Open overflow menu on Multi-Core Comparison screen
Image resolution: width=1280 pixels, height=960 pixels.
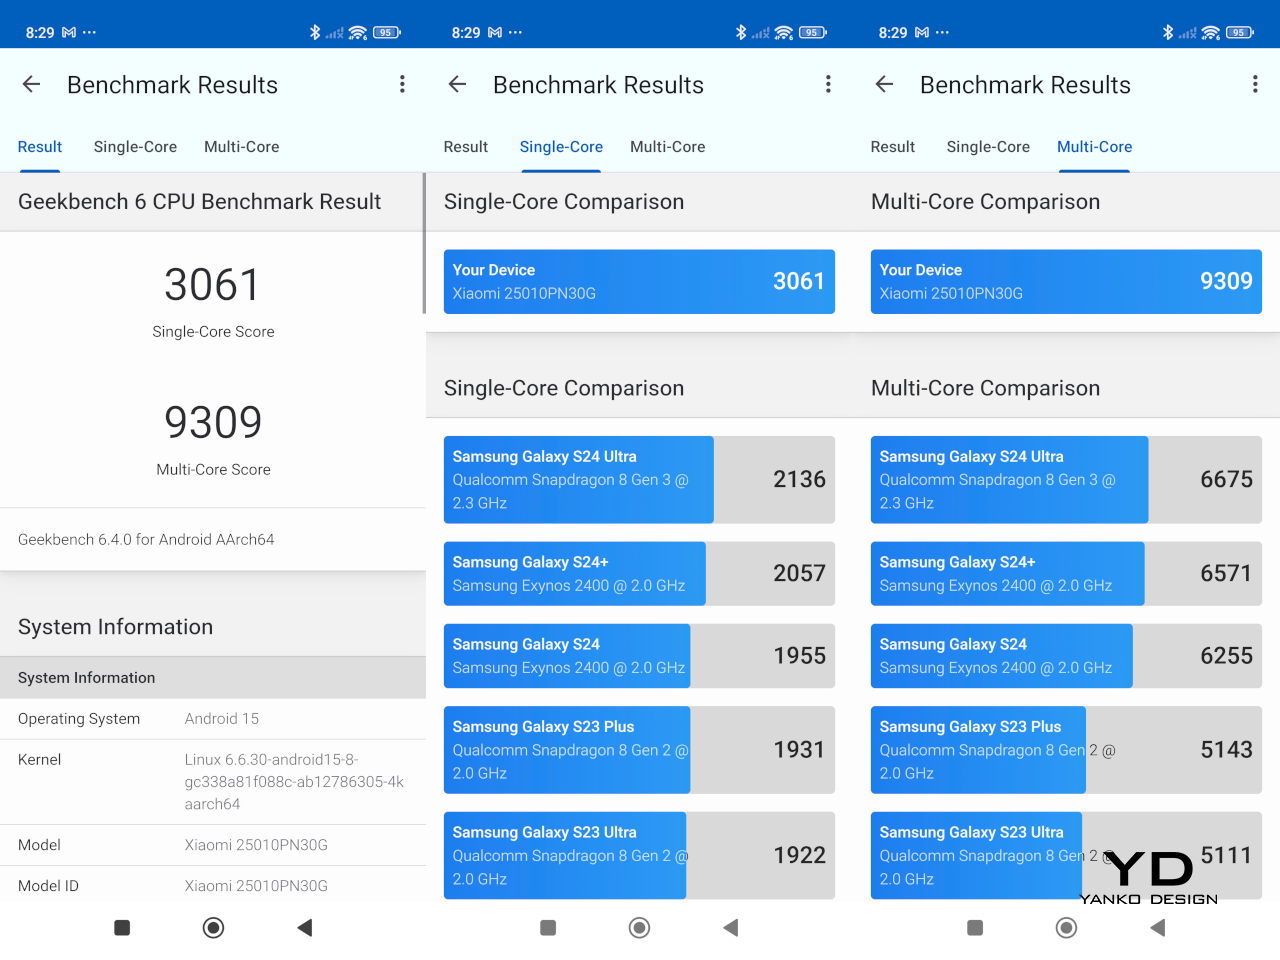pyautogui.click(x=1255, y=85)
